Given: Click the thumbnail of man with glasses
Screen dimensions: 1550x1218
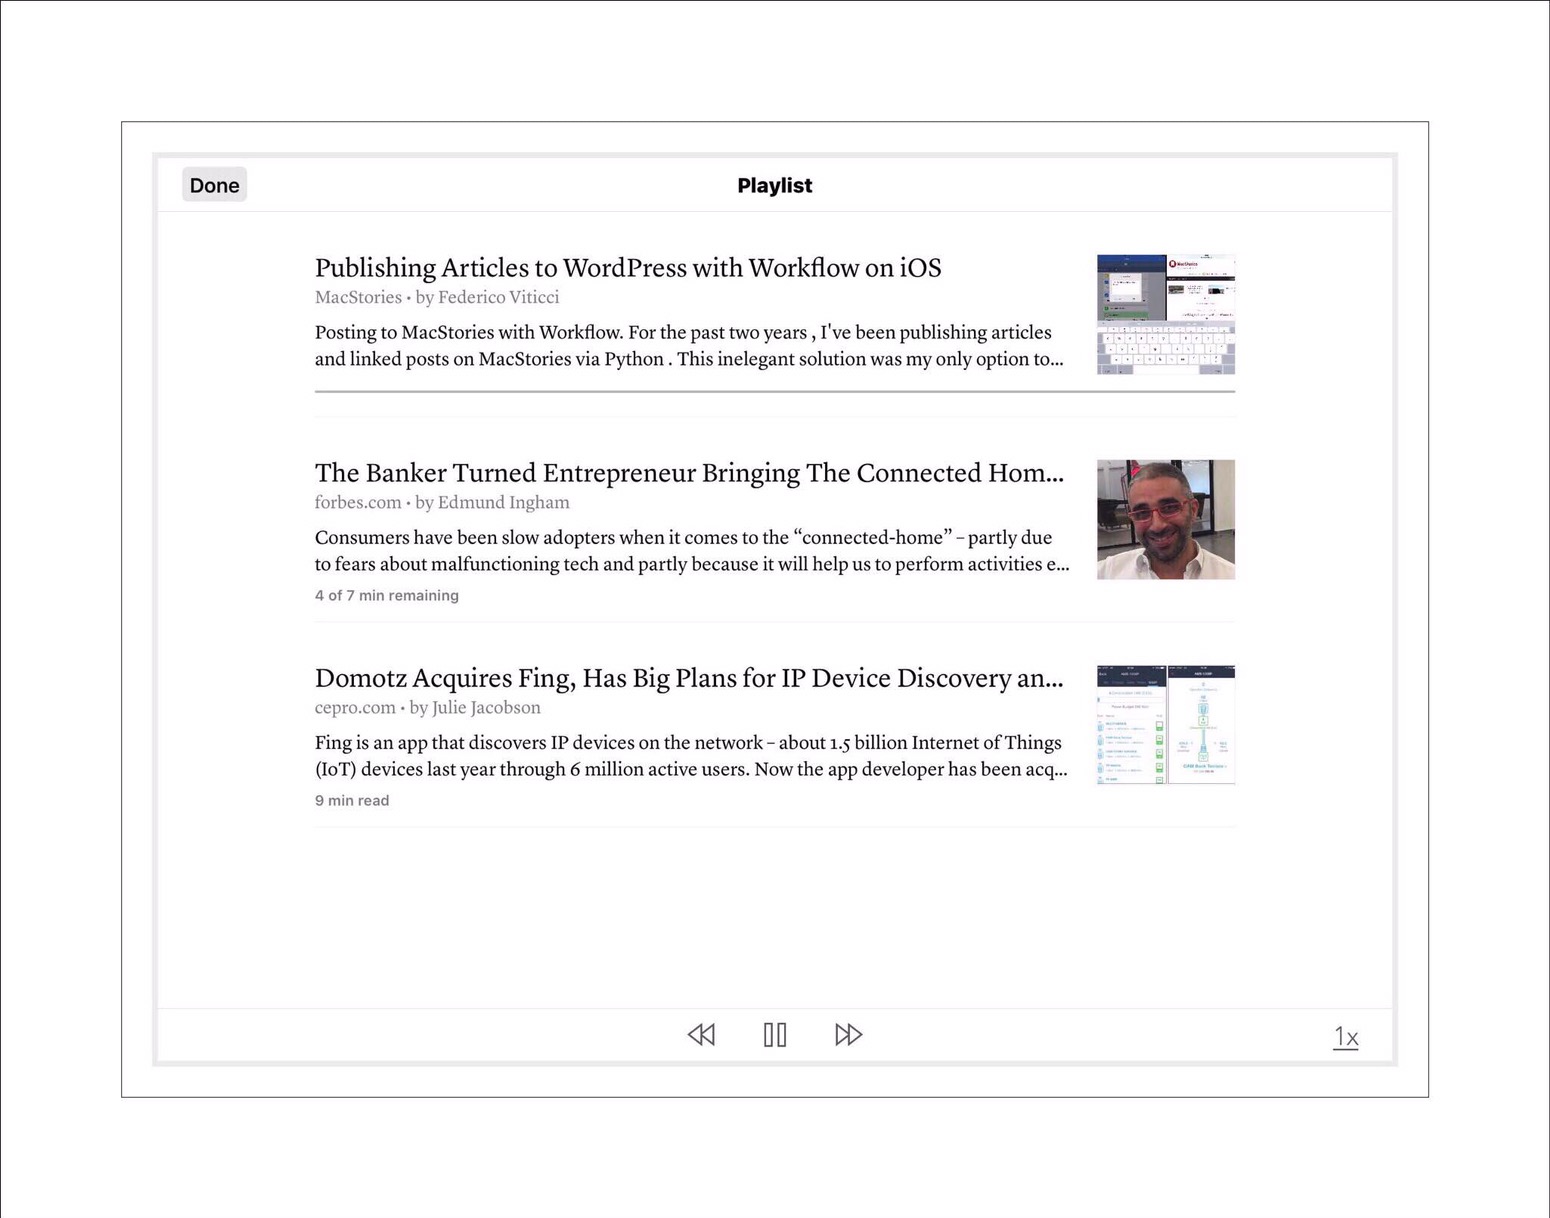Looking at the screenshot, I should [x=1165, y=519].
